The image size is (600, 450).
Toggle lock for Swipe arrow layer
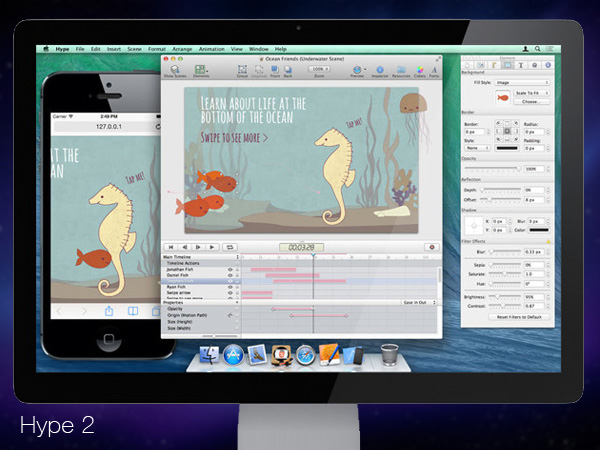[x=237, y=293]
